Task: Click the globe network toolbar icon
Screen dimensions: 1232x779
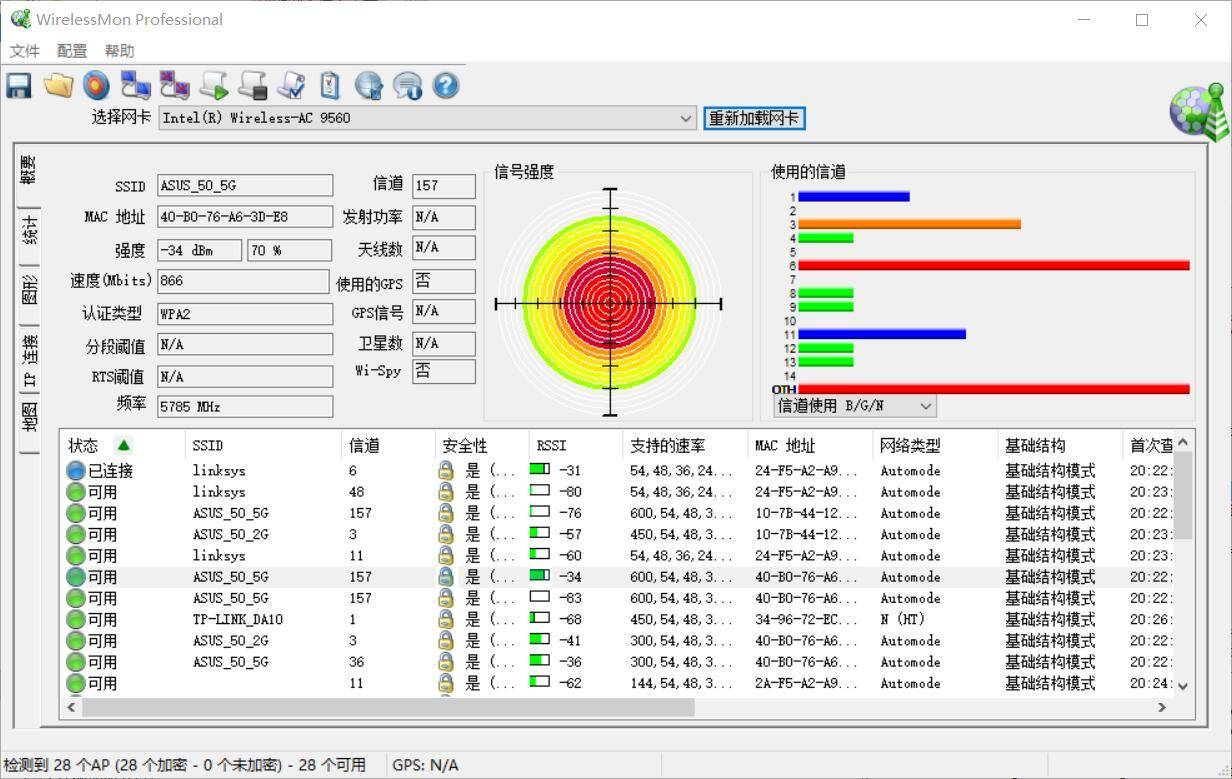Action: tap(368, 86)
